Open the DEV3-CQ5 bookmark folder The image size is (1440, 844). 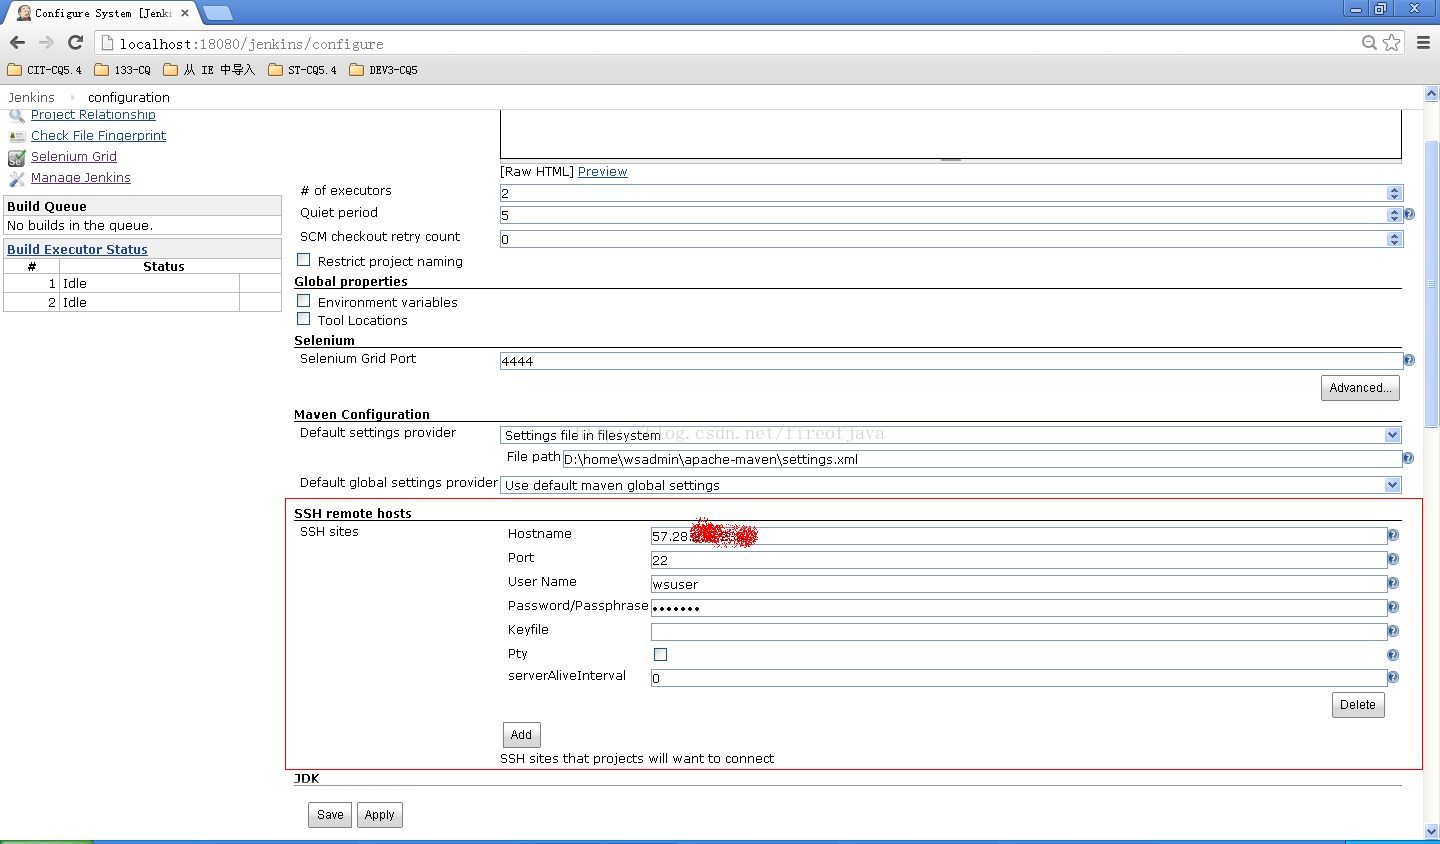(384, 70)
